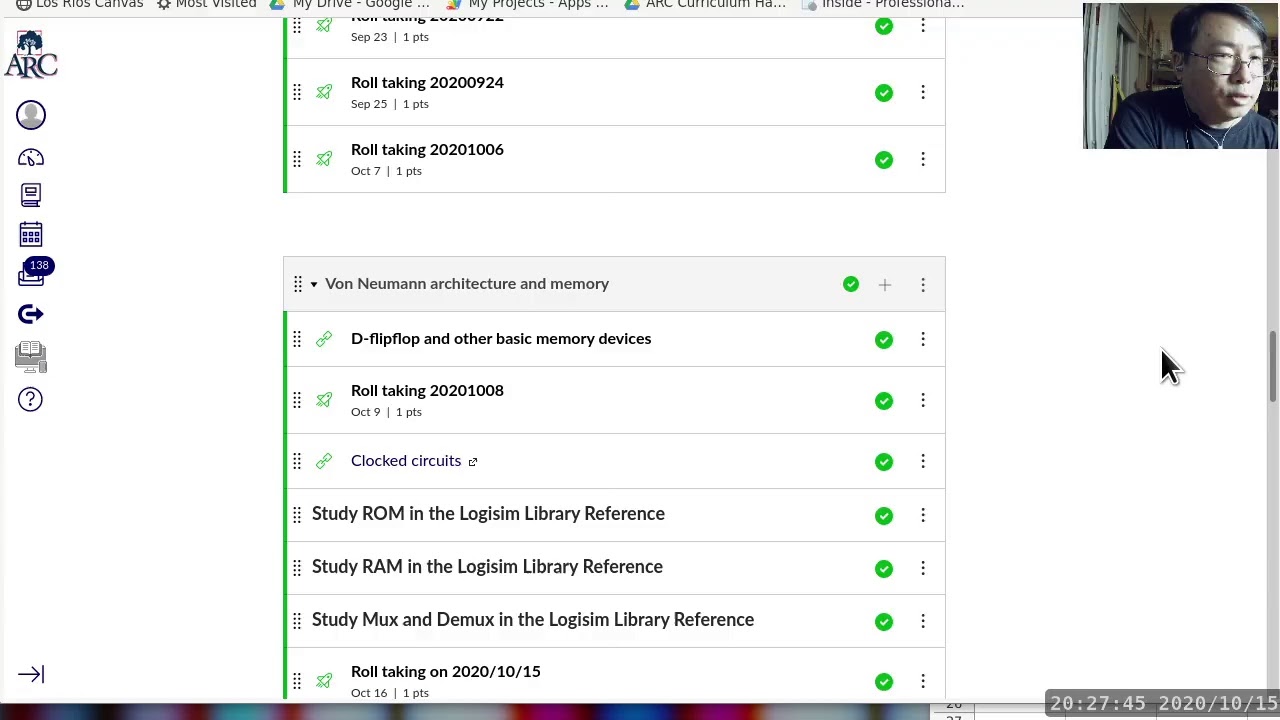This screenshot has width=1280, height=720.
Task: Unpublish Clocked circuits item
Action: coord(884,461)
